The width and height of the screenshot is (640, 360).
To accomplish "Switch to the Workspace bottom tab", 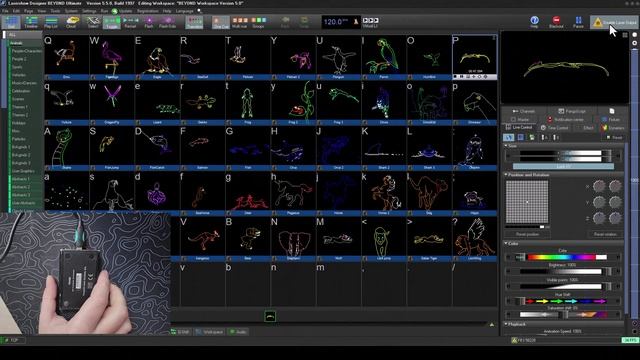I will [209, 332].
